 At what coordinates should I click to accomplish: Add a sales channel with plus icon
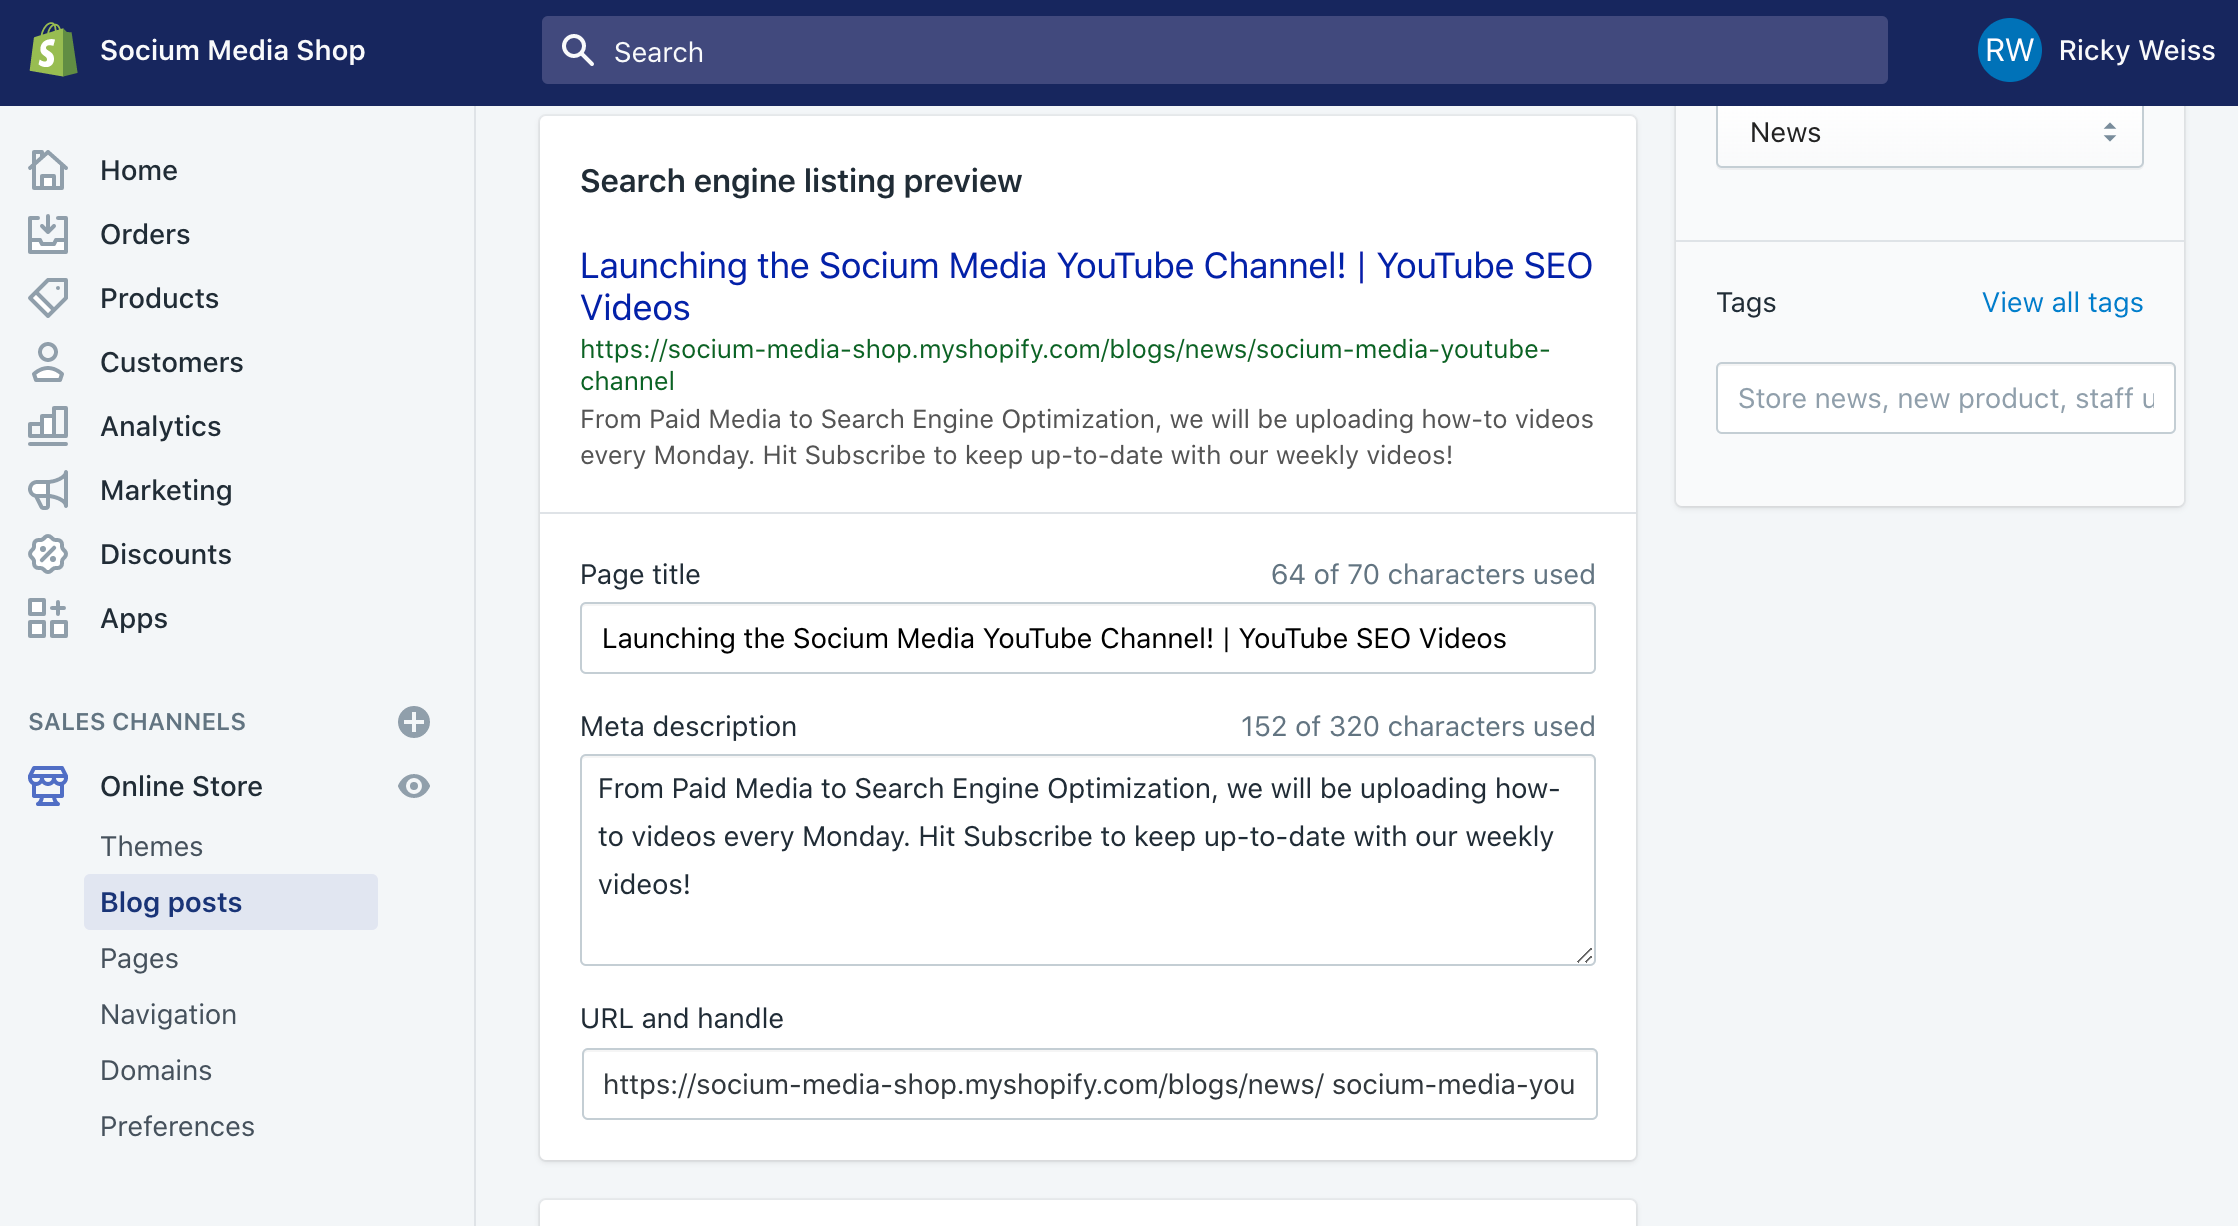tap(414, 722)
